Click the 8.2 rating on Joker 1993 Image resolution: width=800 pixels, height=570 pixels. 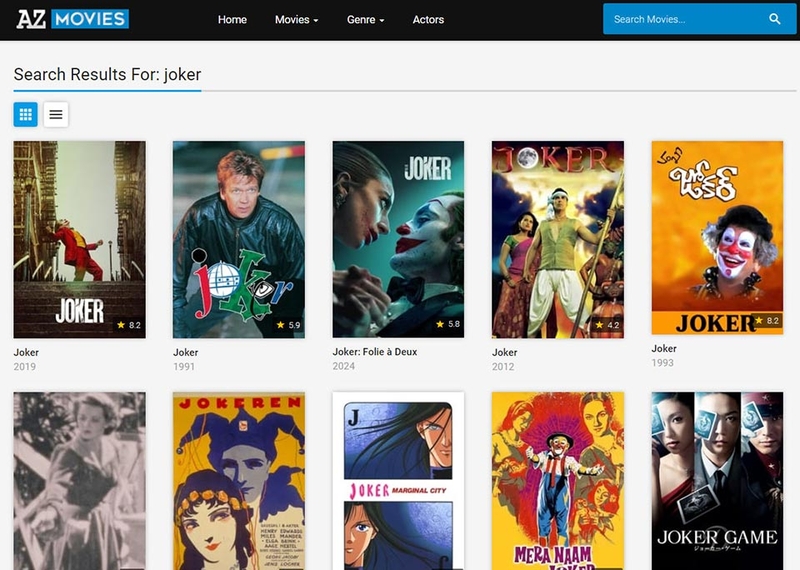pyautogui.click(x=766, y=320)
